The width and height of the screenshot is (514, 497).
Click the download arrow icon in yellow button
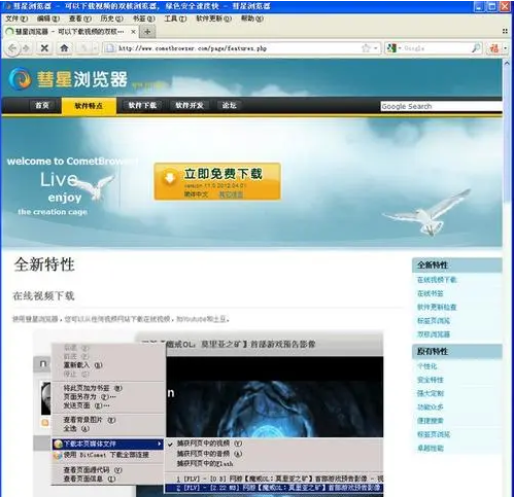(170, 177)
